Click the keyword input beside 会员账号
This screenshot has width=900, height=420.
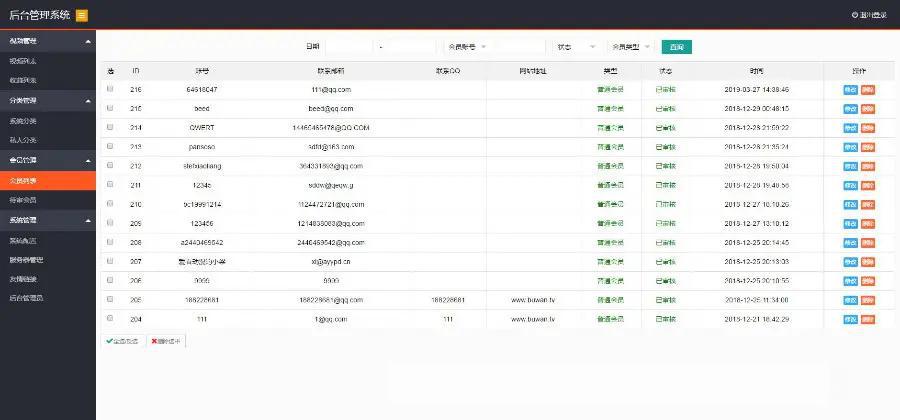click(x=518, y=47)
